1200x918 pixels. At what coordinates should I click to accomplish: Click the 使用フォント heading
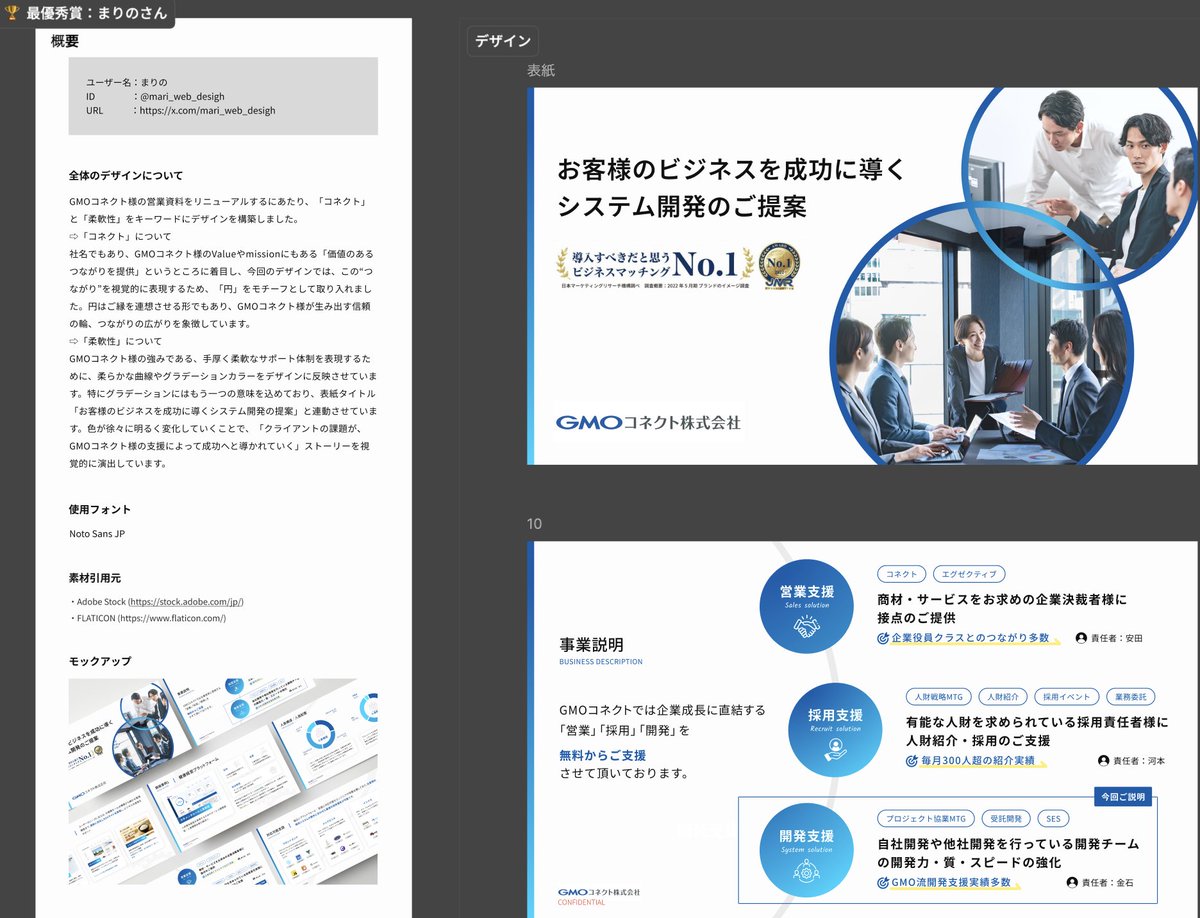(100, 509)
